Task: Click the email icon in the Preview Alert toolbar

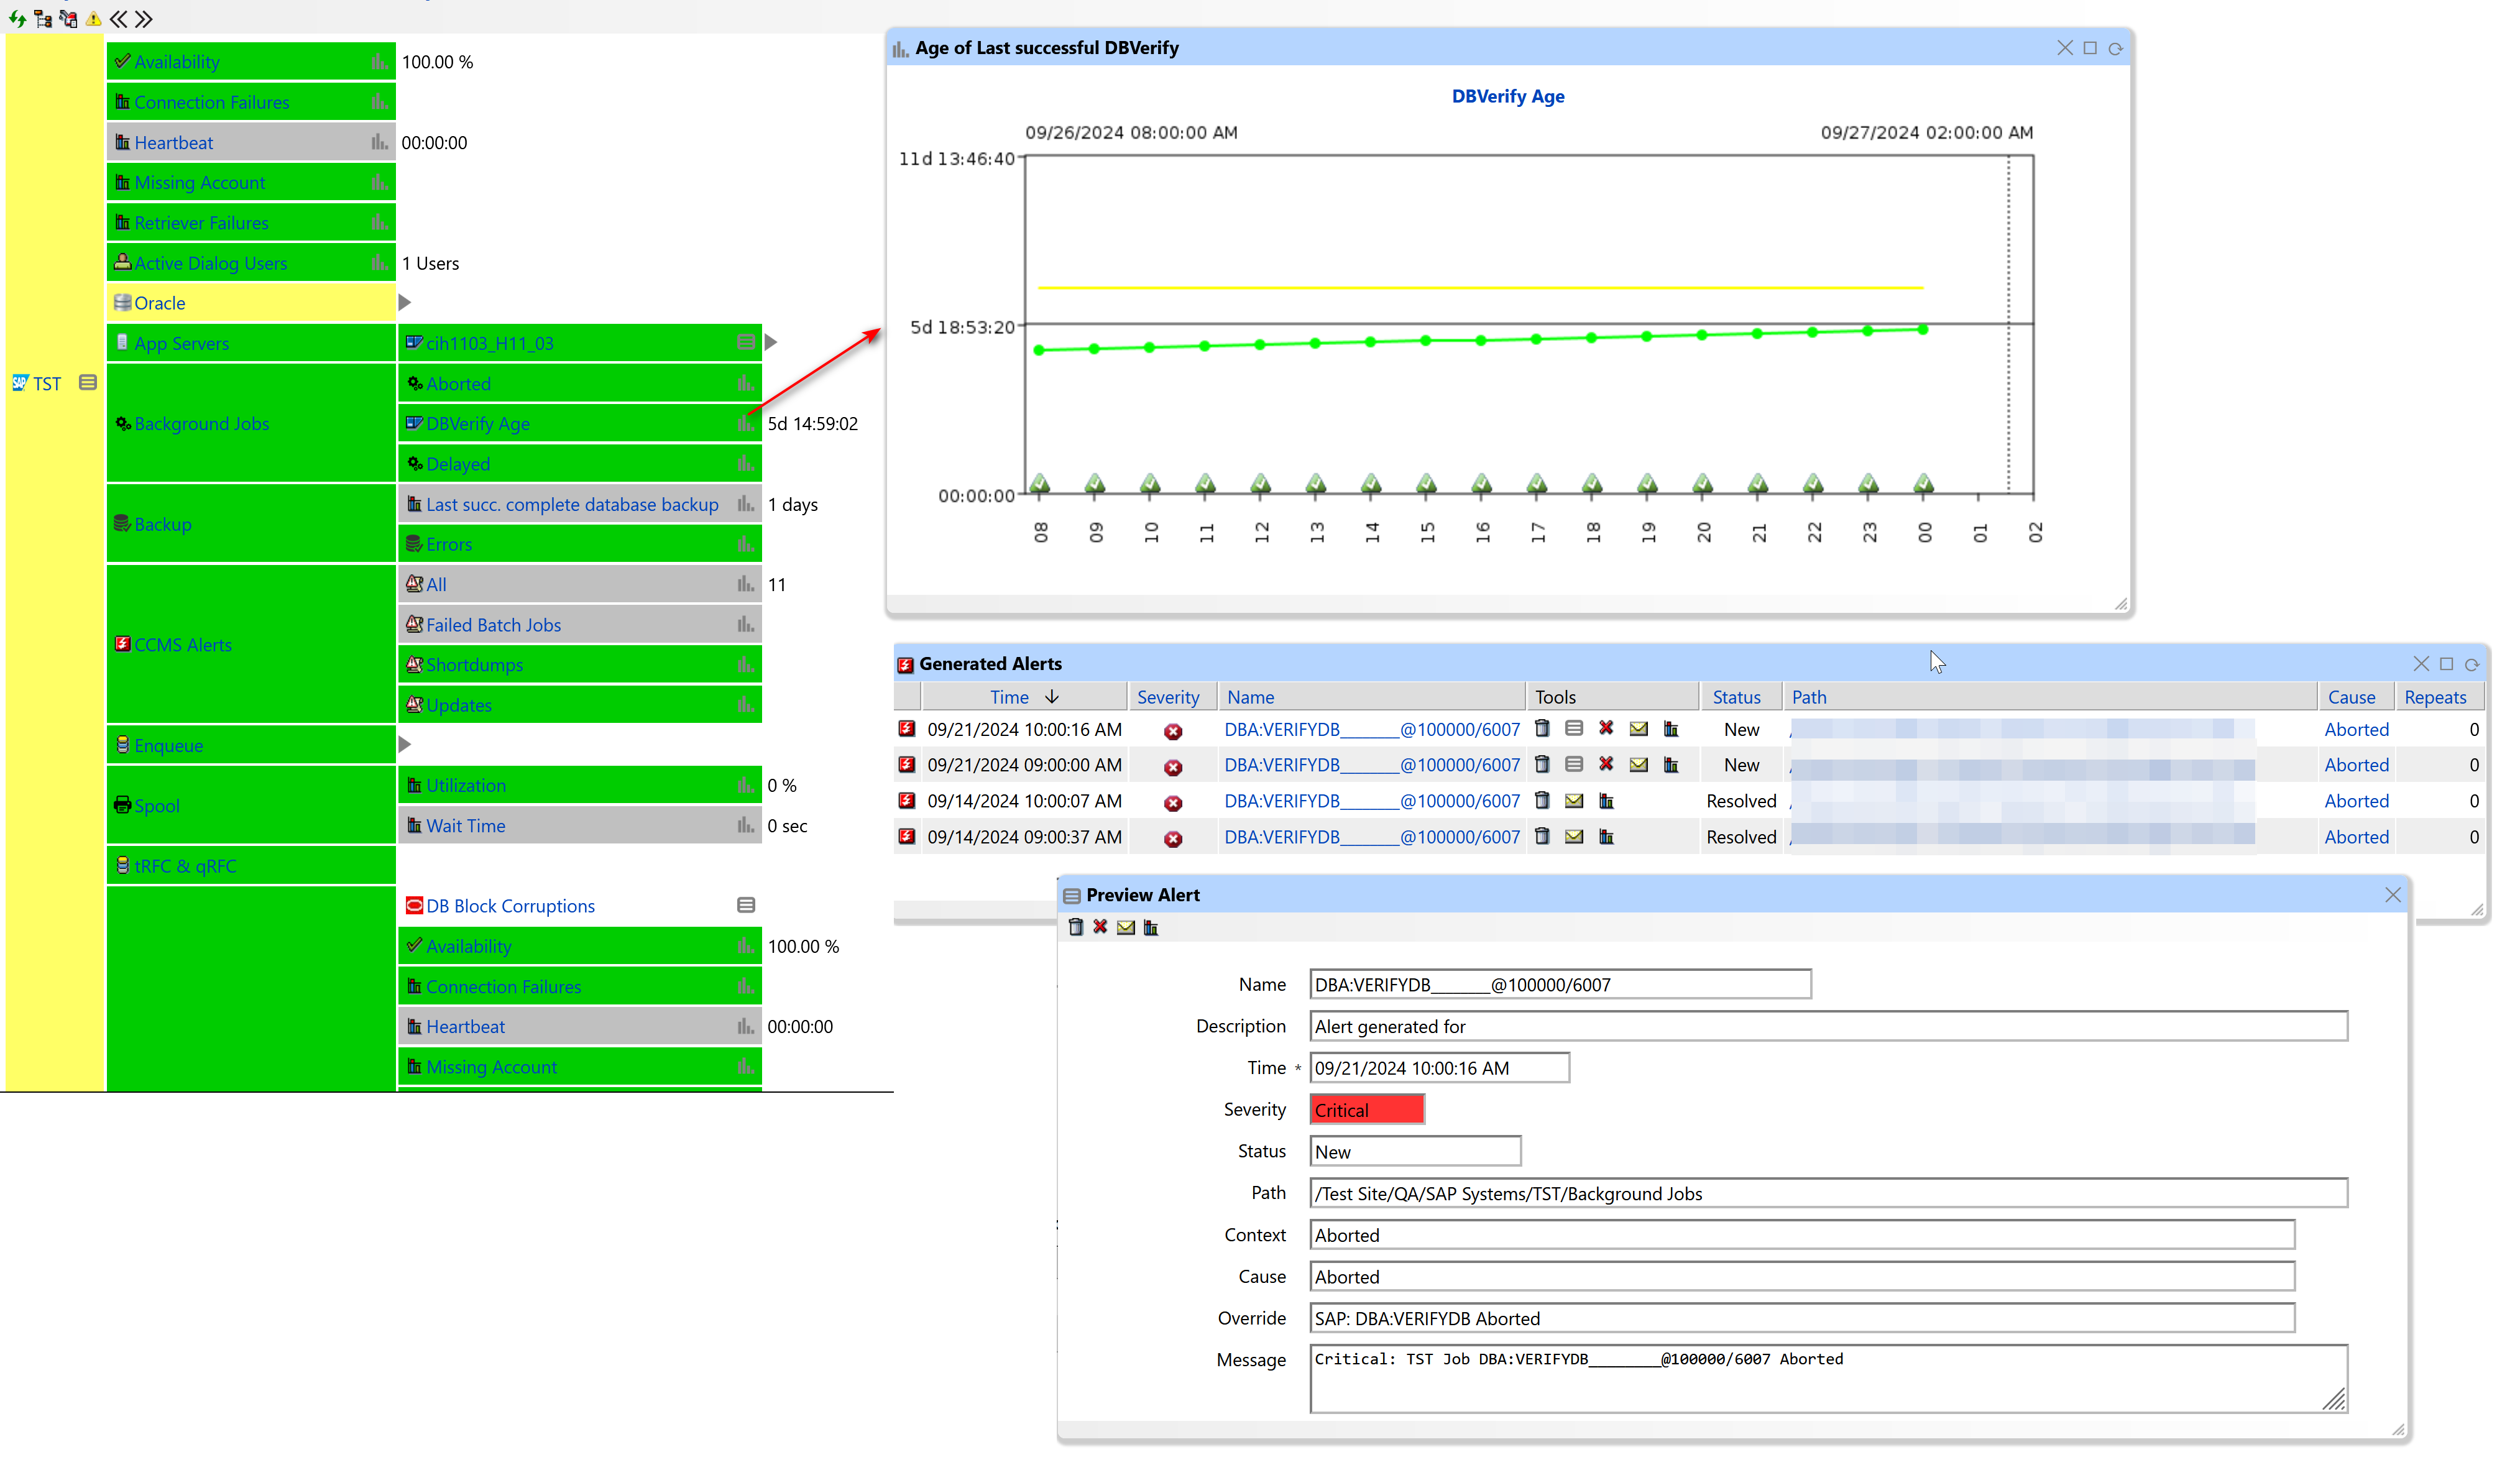Action: (x=1125, y=927)
